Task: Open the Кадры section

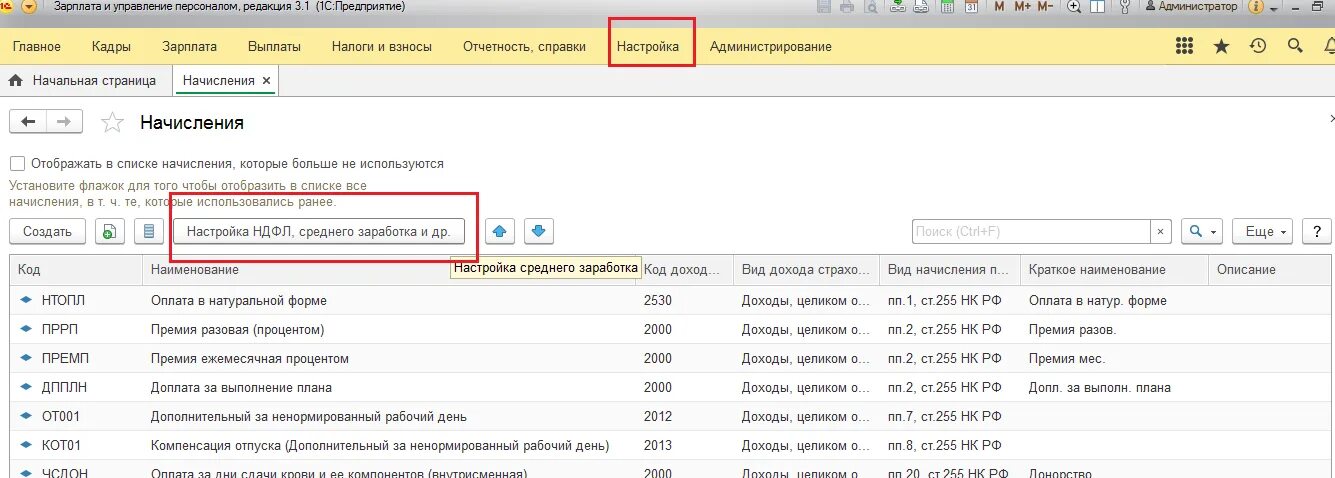Action: coord(111,46)
